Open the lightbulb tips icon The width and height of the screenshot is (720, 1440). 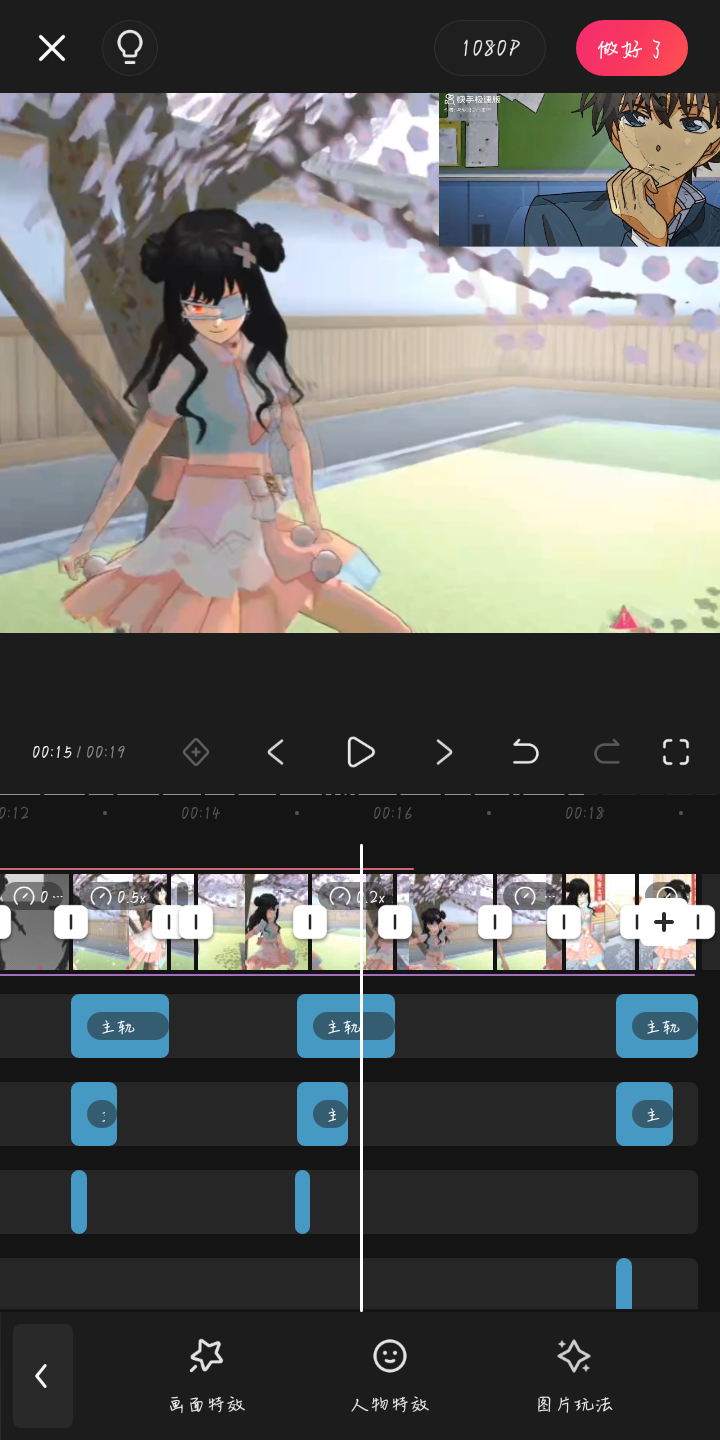pyautogui.click(x=130, y=48)
